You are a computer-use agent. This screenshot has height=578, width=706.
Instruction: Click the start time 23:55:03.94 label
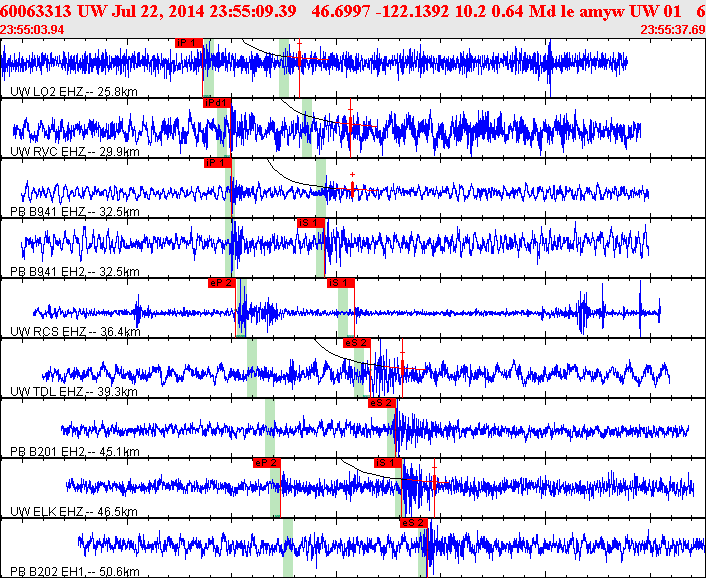[32, 30]
